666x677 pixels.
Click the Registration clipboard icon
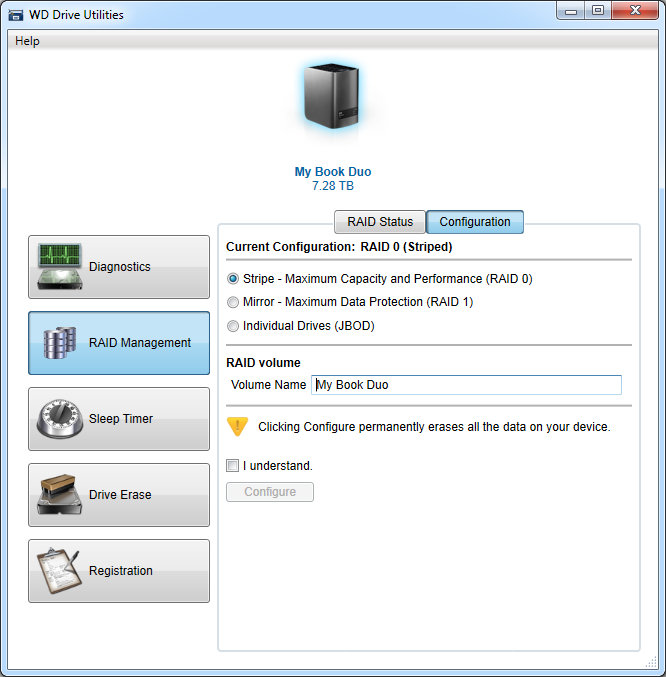tap(60, 570)
